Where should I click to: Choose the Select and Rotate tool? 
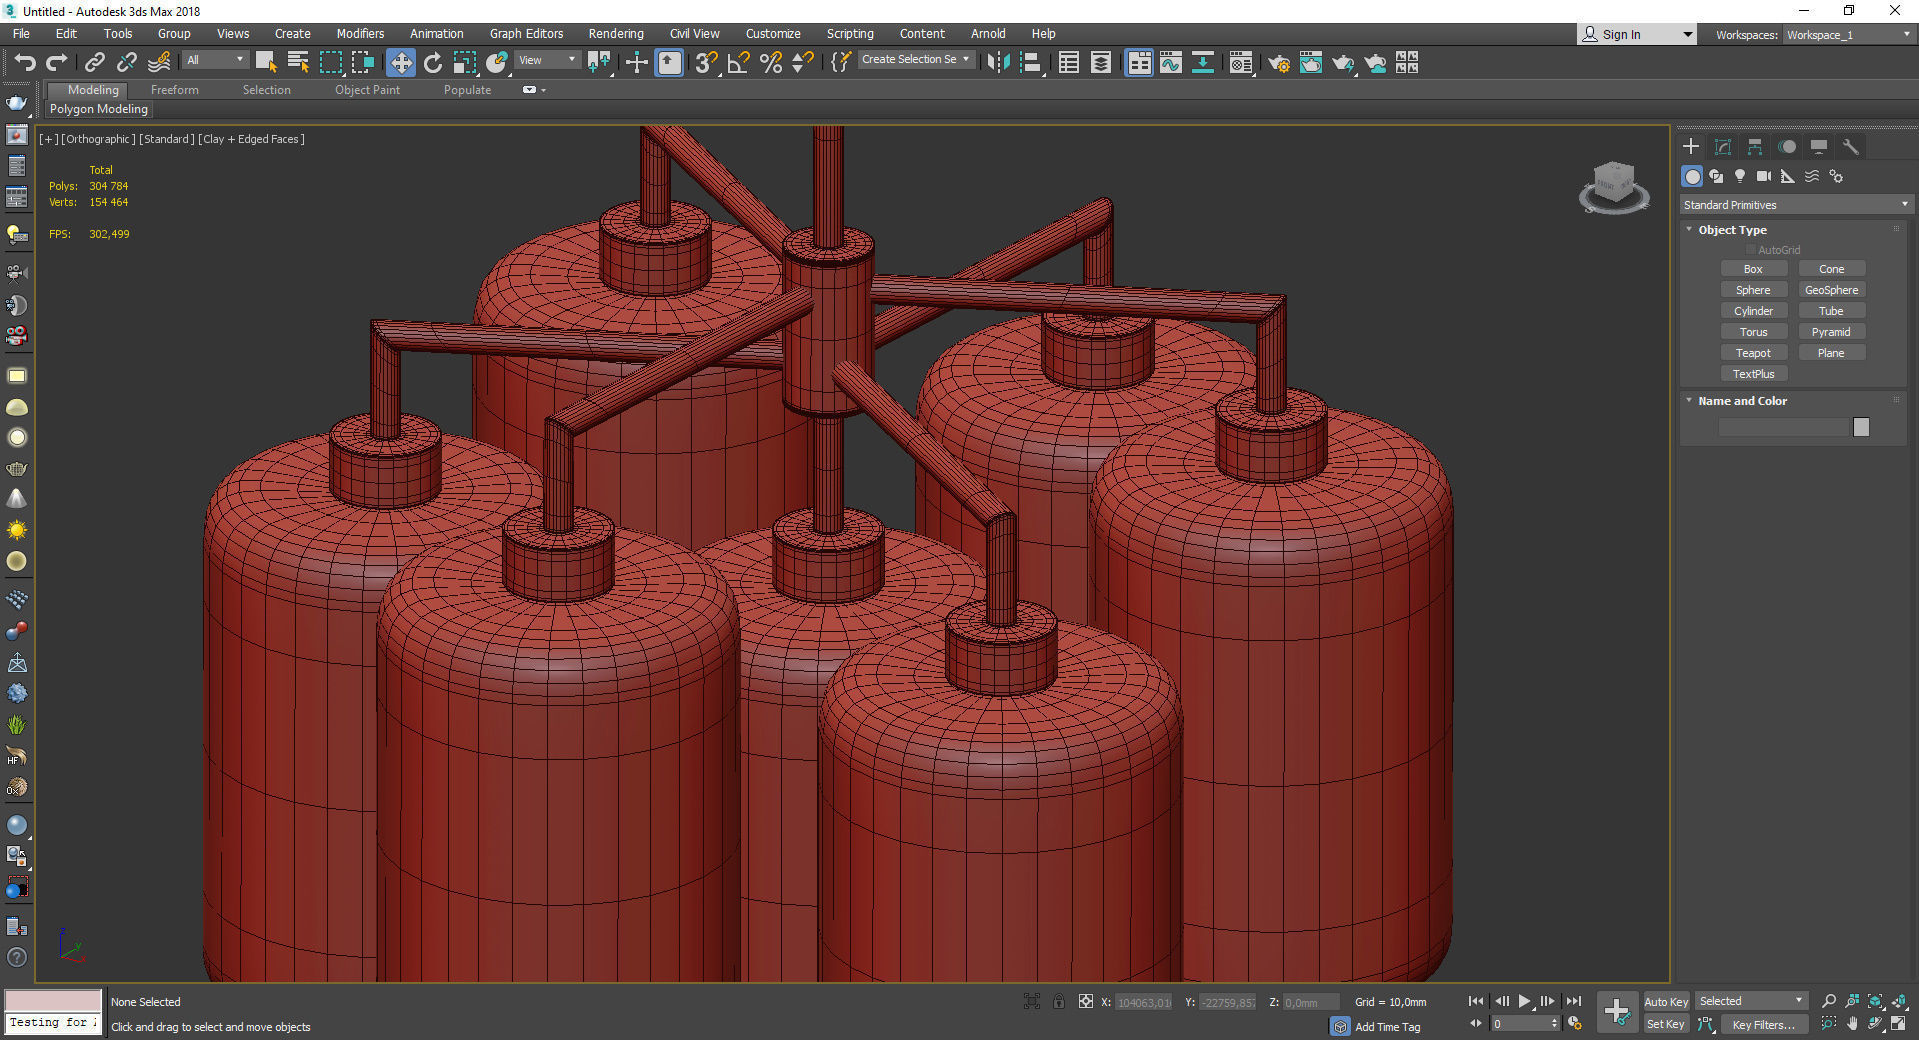[x=433, y=63]
